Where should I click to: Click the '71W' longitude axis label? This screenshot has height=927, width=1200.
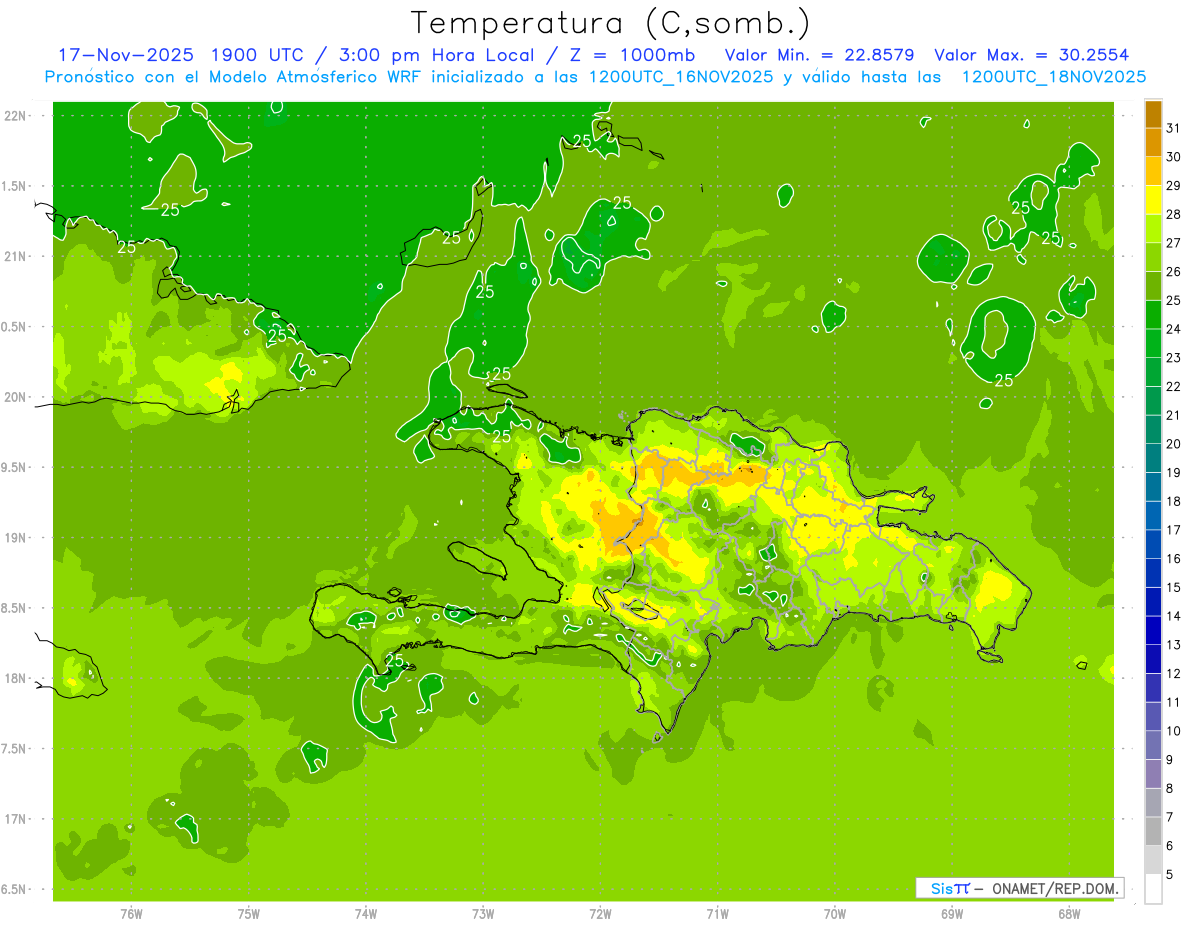pyautogui.click(x=717, y=913)
